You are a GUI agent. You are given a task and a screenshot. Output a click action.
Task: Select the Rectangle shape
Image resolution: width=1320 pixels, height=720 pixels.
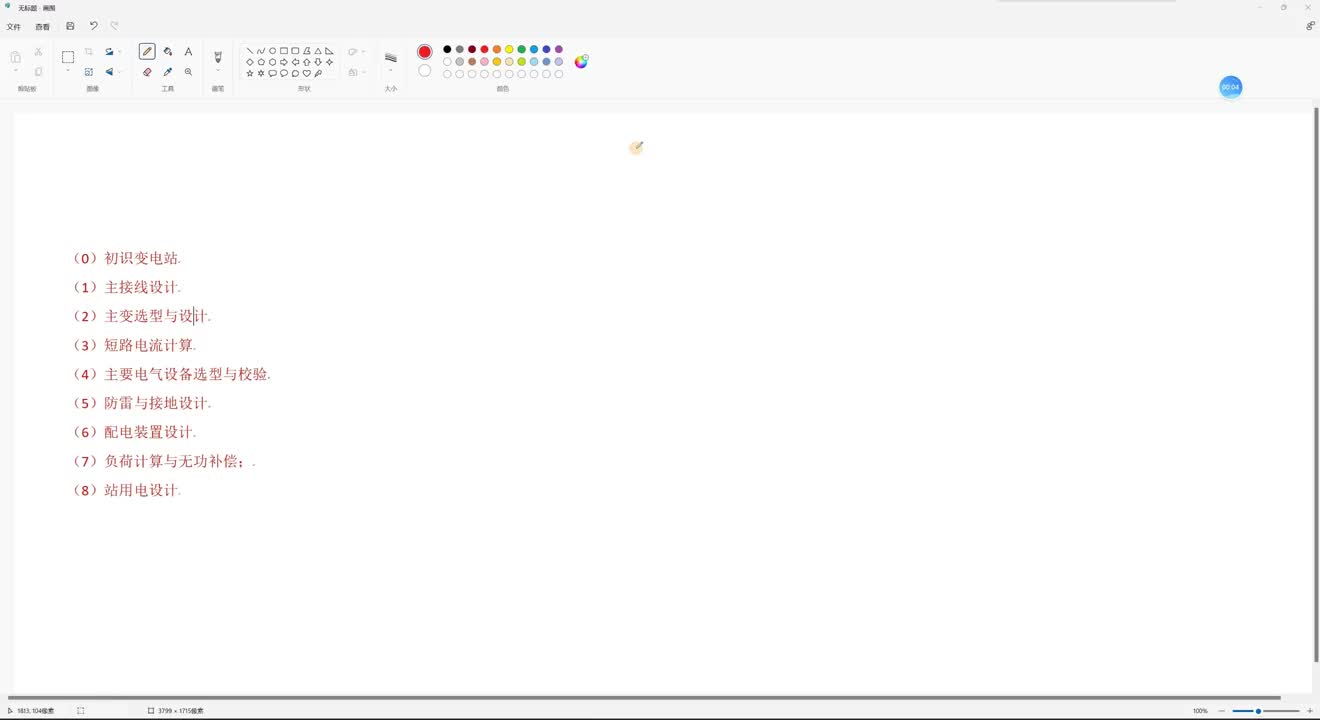pyautogui.click(x=284, y=50)
